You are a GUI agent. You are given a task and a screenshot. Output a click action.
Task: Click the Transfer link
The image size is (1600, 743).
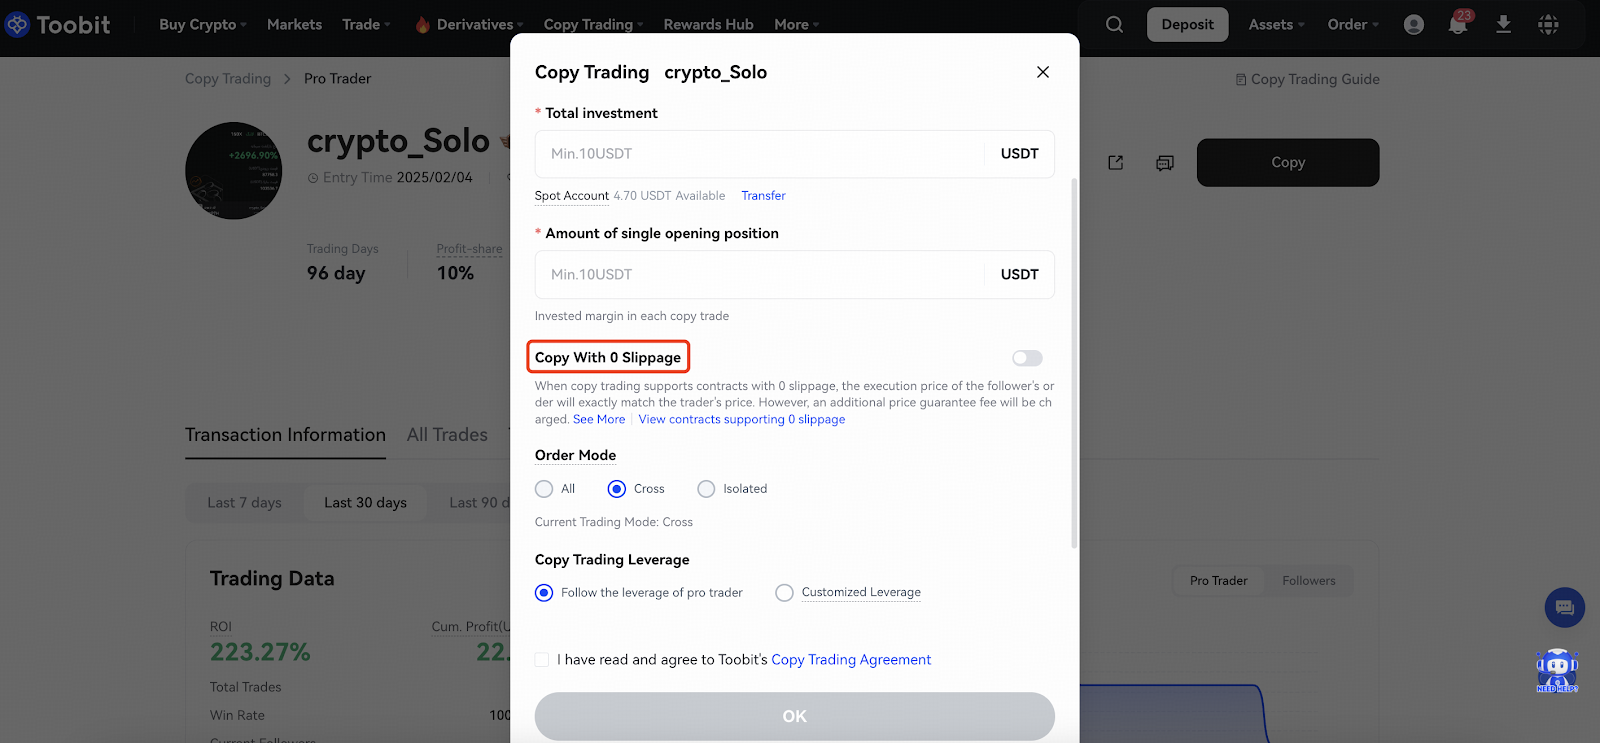coord(763,196)
